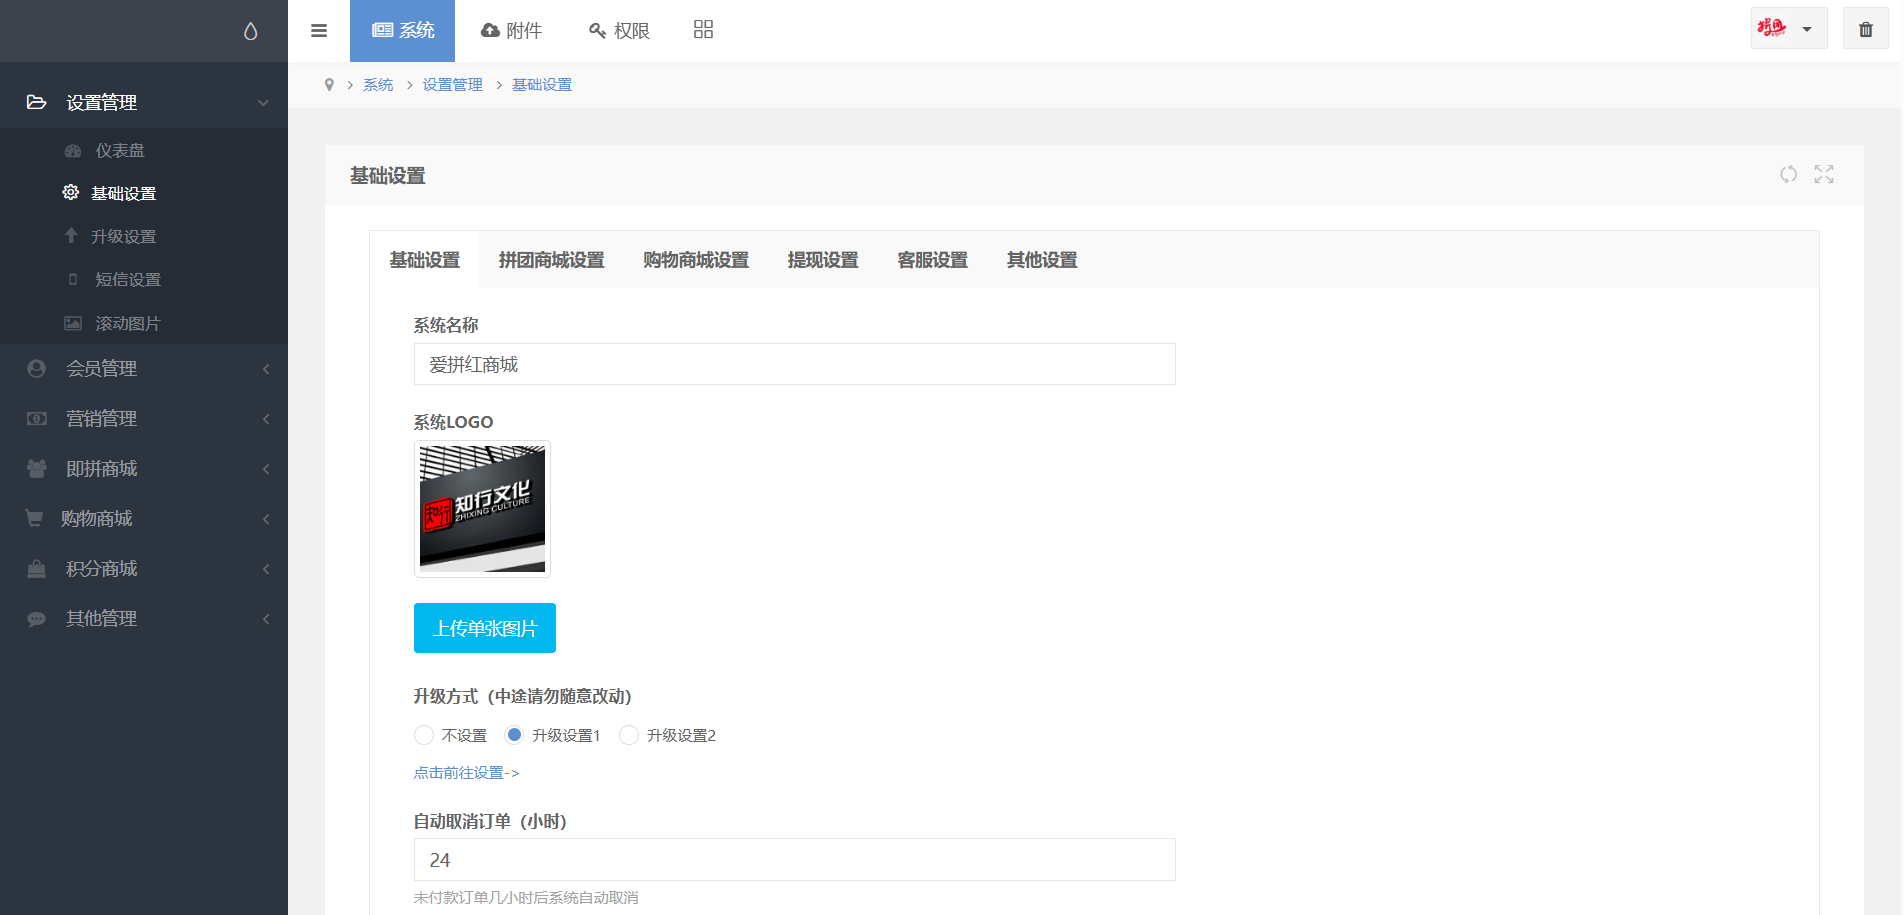Open the user avatar dropdown at top right
The height and width of the screenshot is (915, 1904).
coord(1788,29)
